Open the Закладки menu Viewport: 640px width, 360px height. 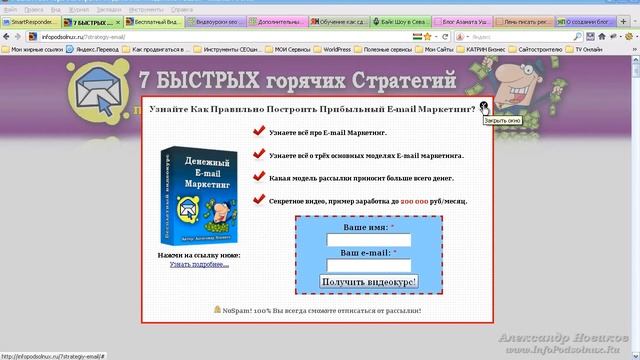coord(109,9)
